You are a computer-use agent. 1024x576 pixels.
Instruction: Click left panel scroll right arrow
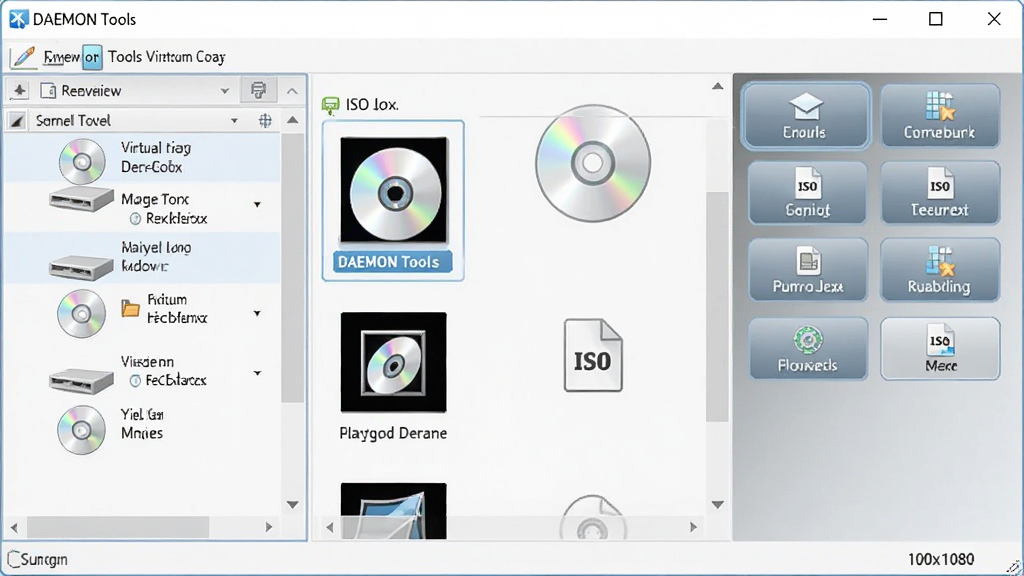coord(268,527)
